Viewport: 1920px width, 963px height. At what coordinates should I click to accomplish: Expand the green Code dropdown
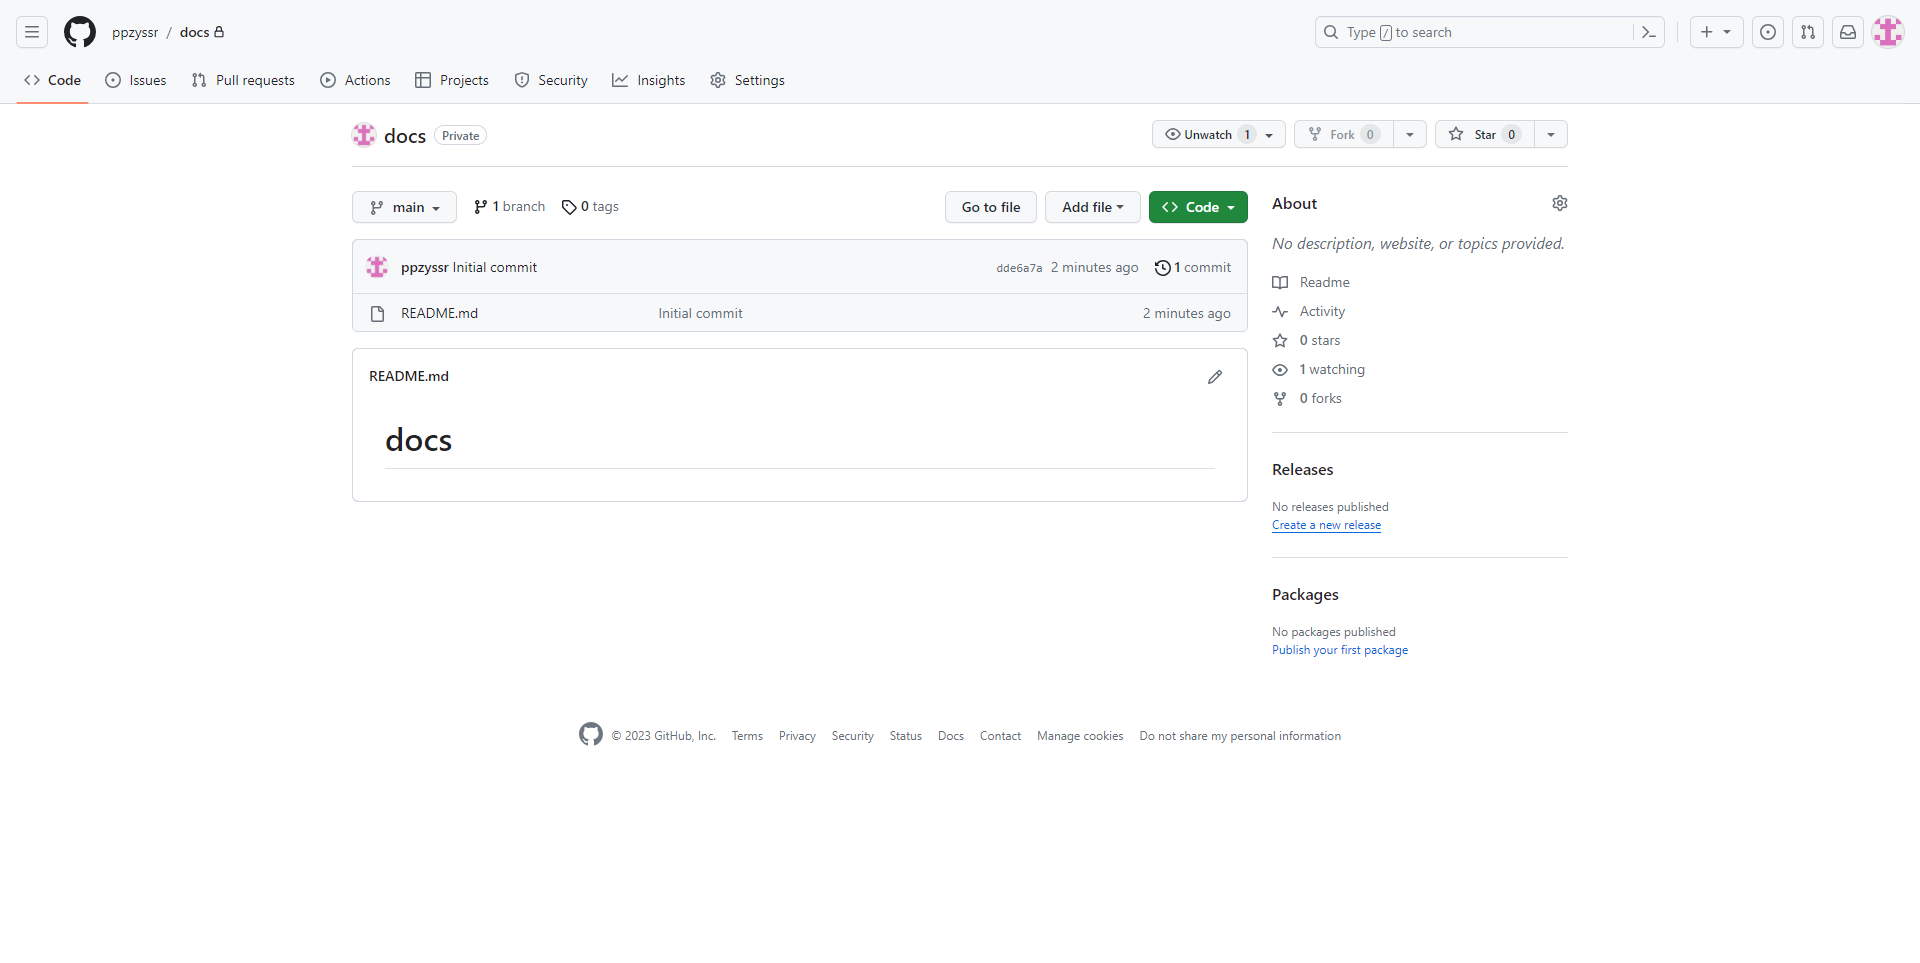click(1198, 207)
